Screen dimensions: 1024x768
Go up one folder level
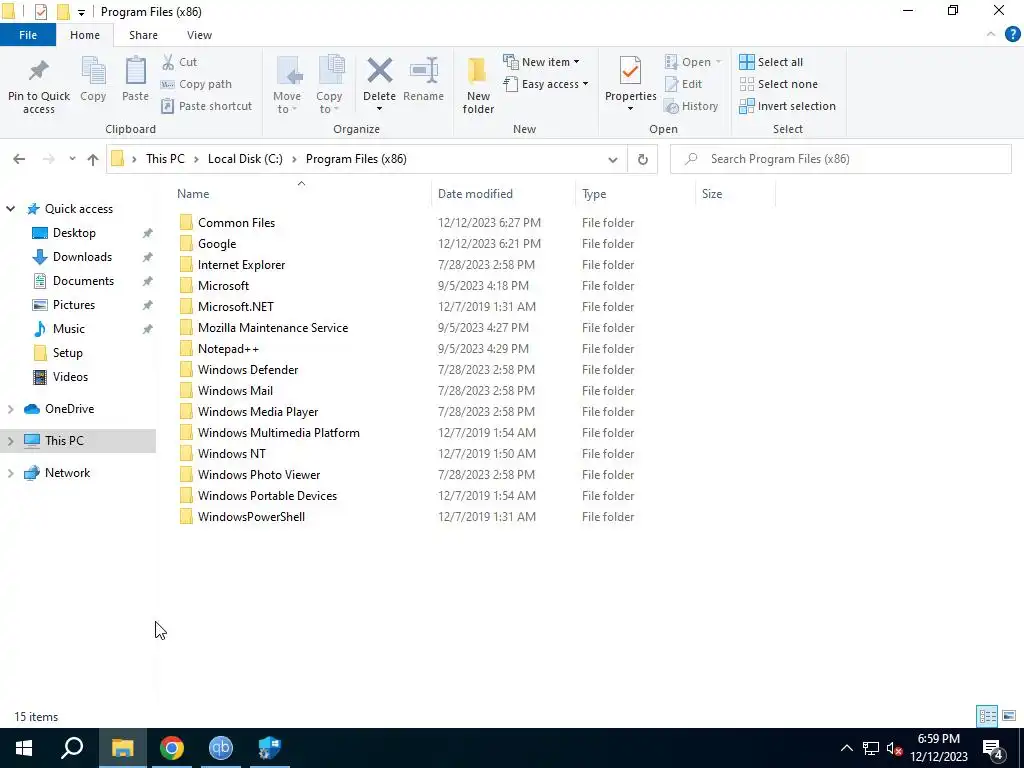93,159
